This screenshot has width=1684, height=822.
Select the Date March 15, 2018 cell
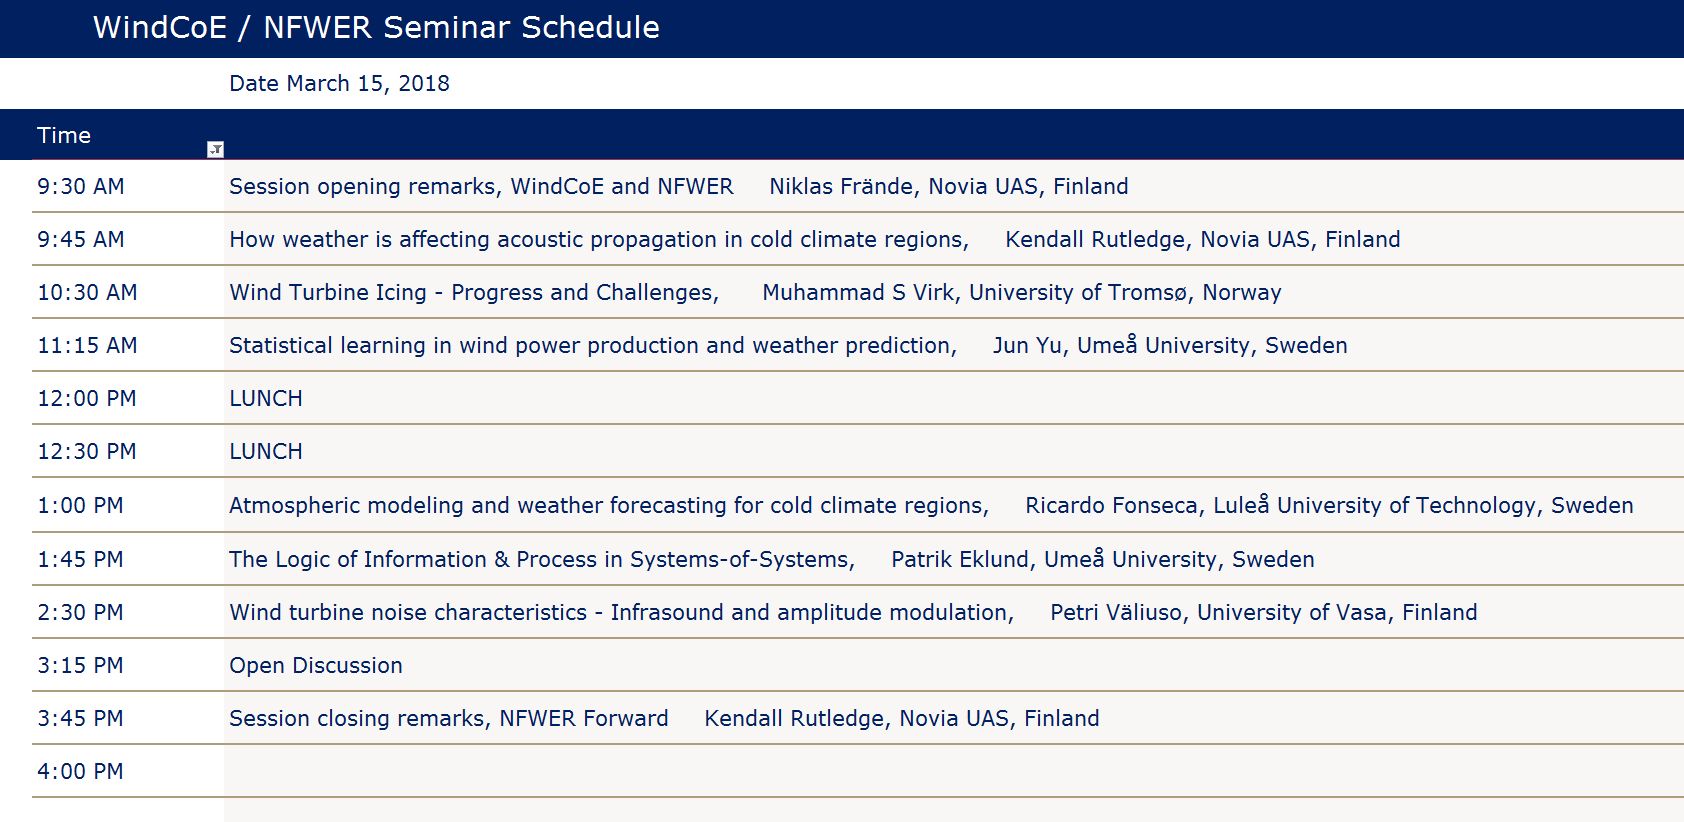pos(339,83)
